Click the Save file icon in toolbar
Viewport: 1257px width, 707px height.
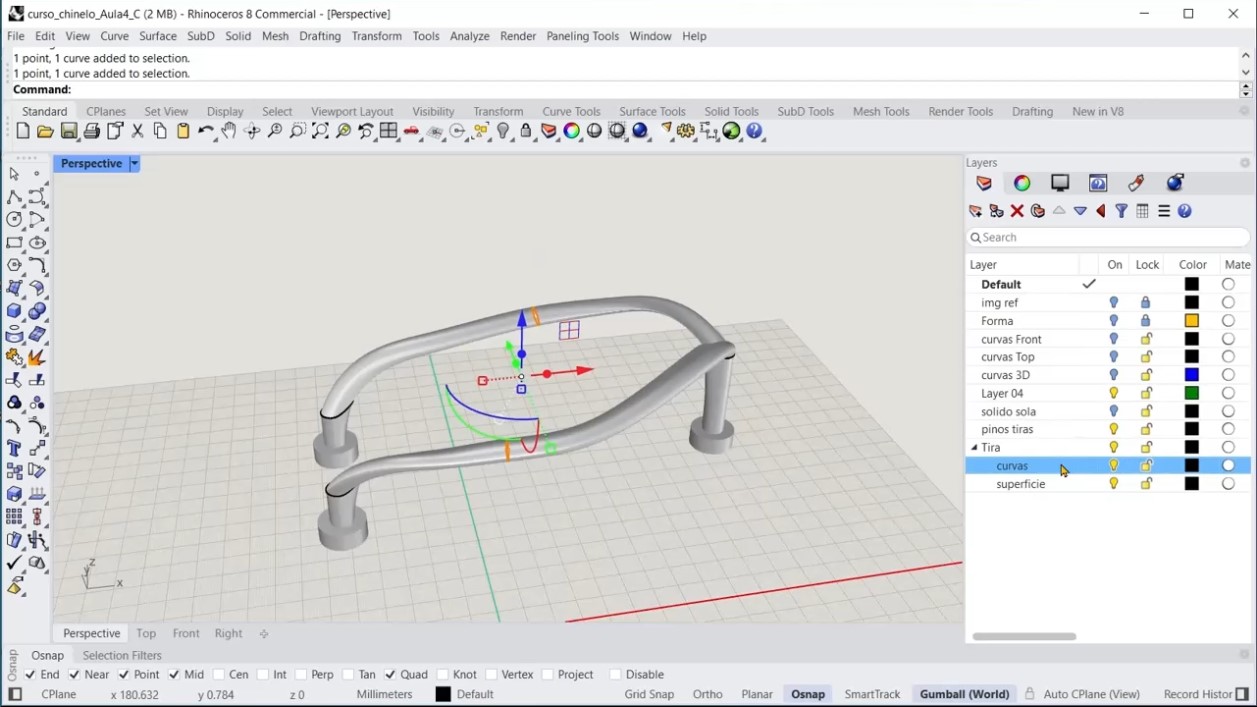[x=69, y=132]
